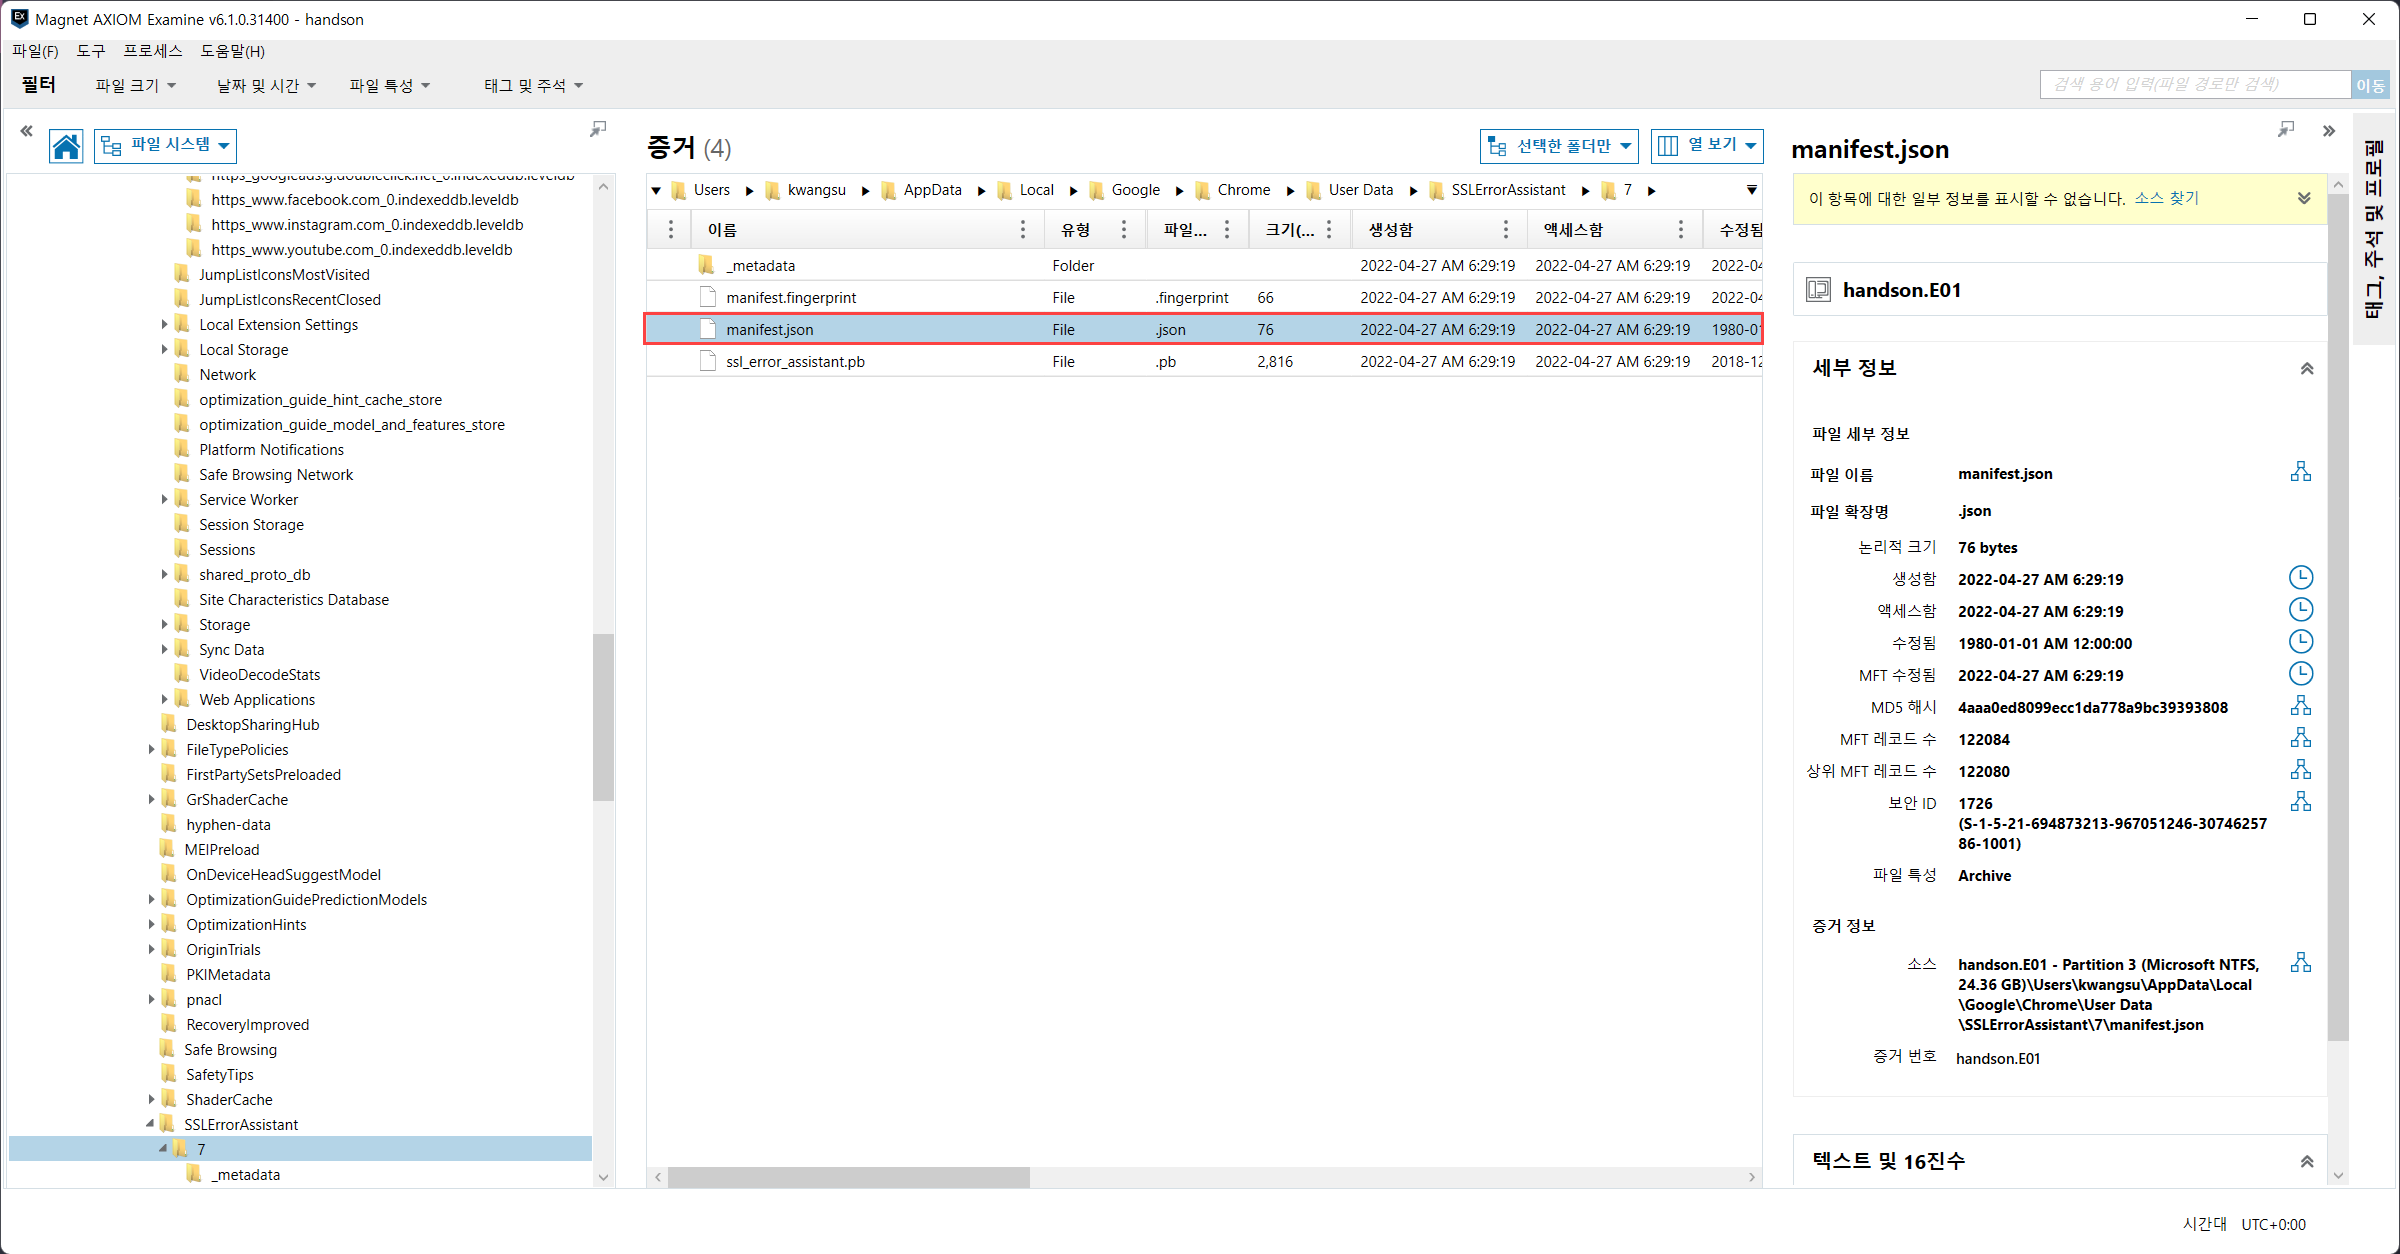The height and width of the screenshot is (1254, 2400).
Task: Collapse the SSLErrorAssistant tree node
Action: point(150,1124)
